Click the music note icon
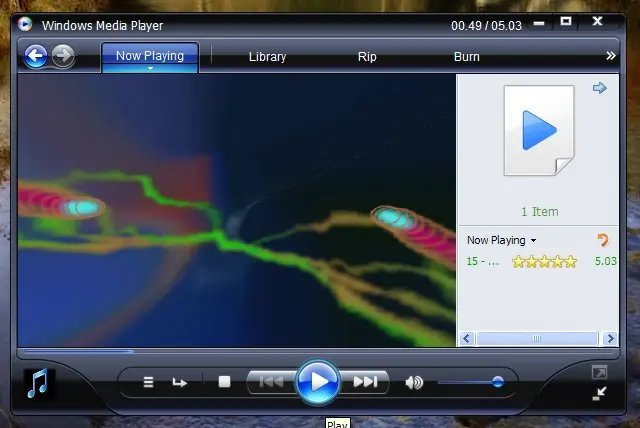Image resolution: width=640 pixels, height=428 pixels. click(38, 383)
